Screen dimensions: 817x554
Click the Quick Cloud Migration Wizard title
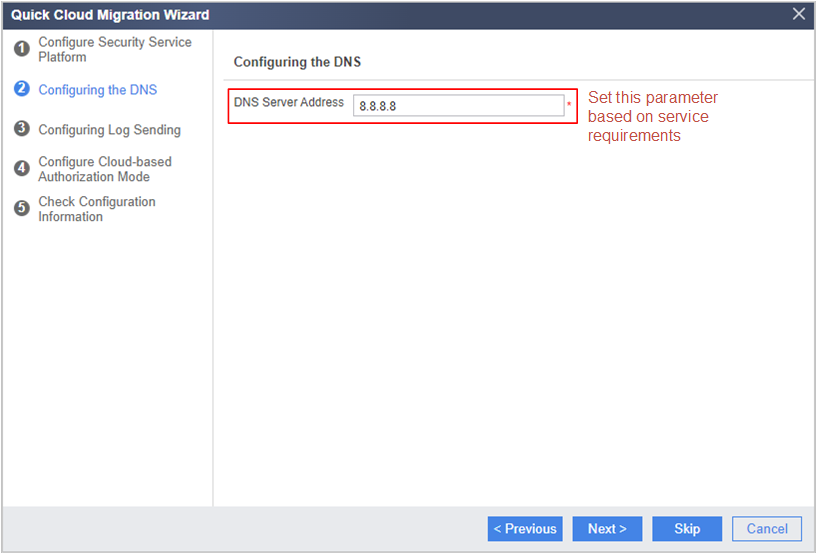[110, 15]
